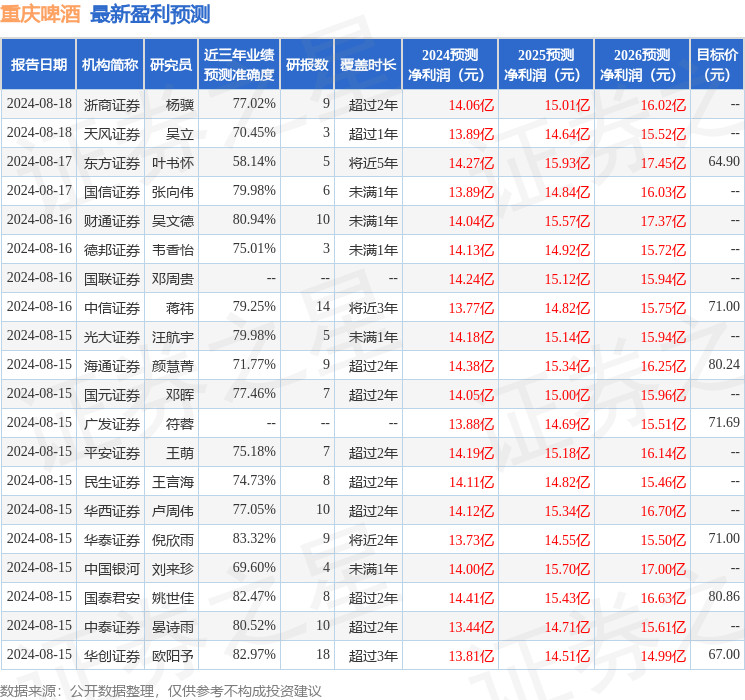
Task: Select the 中泰证券 institution cell
Action: [x=112, y=627]
